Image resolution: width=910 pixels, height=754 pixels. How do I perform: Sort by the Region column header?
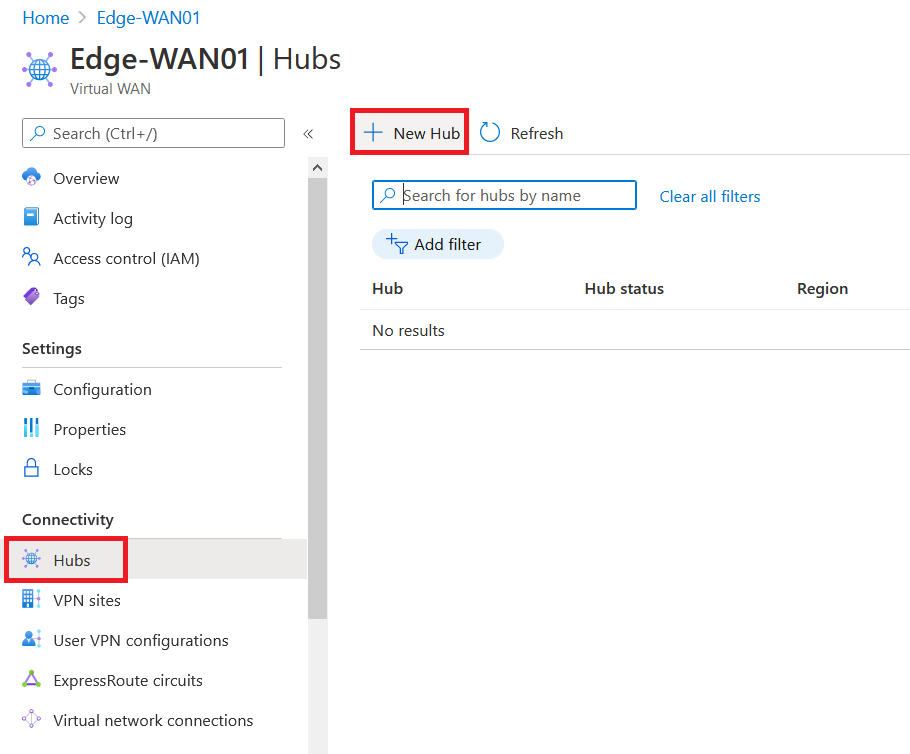822,289
